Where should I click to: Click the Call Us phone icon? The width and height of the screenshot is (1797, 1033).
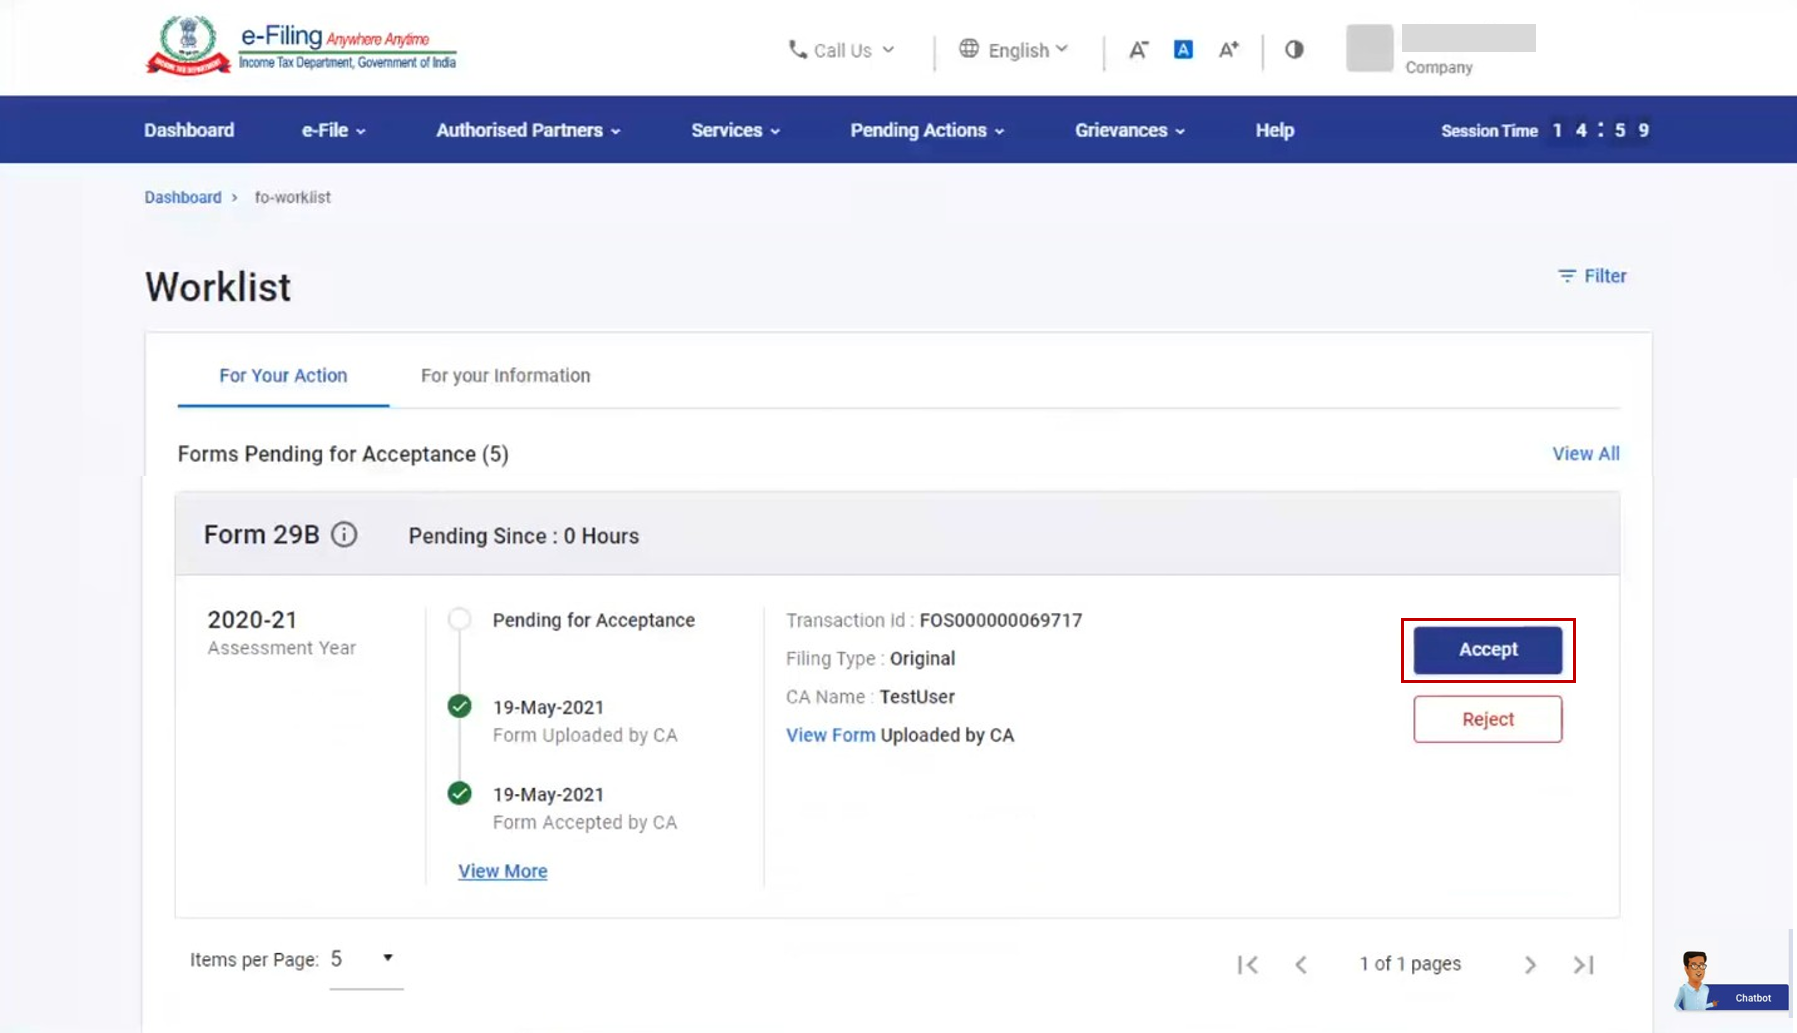coord(796,49)
